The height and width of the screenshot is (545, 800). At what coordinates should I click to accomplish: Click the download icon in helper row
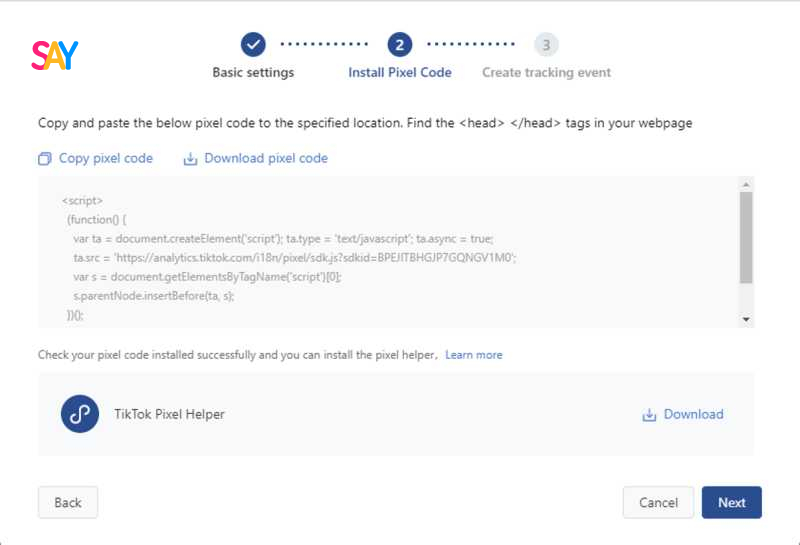[649, 415]
